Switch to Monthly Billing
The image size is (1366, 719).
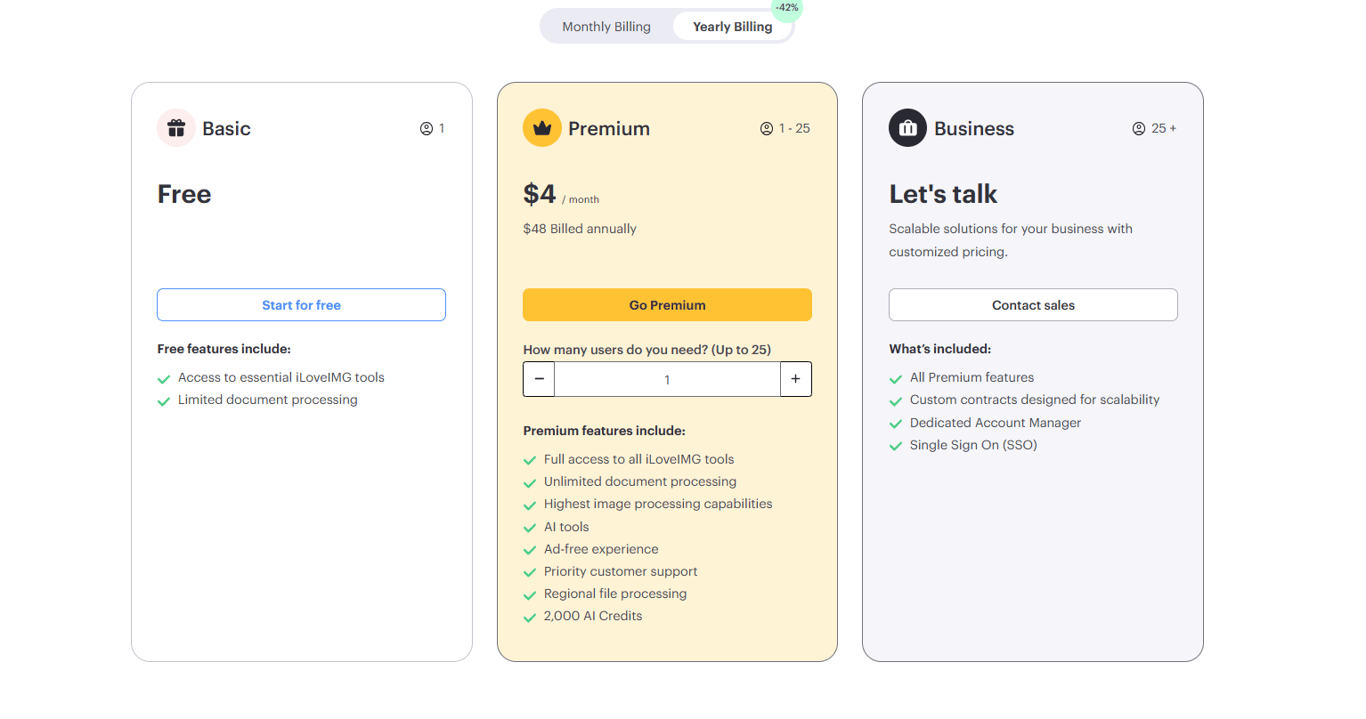click(x=606, y=26)
